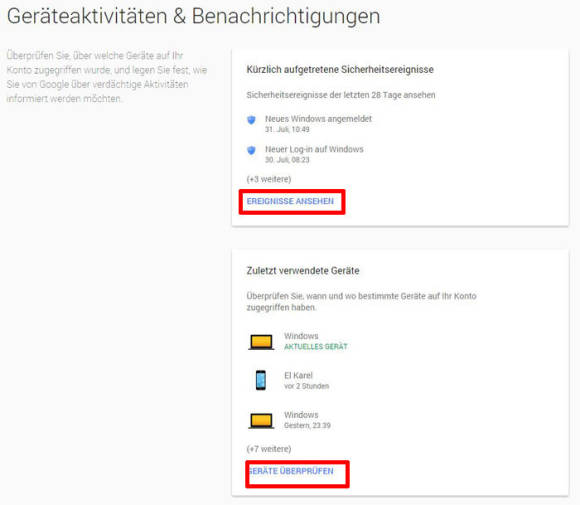Screen dimensions: 580x505
Task: Click the Geräteaktivitäten & Benachrichtigungen page title
Action: (x=193, y=17)
